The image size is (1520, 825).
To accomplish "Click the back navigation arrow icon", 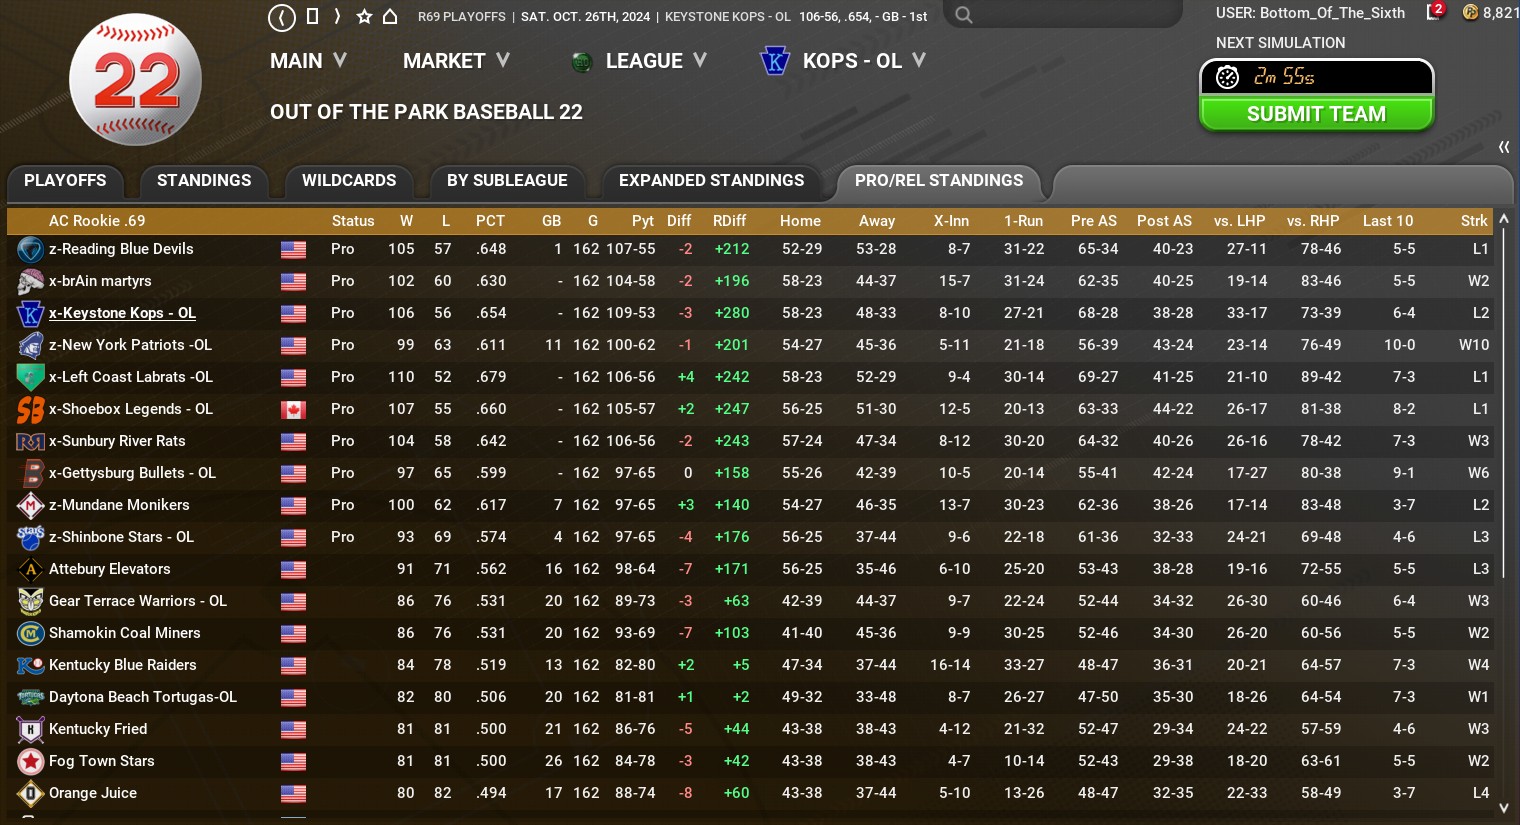I will 282,17.
